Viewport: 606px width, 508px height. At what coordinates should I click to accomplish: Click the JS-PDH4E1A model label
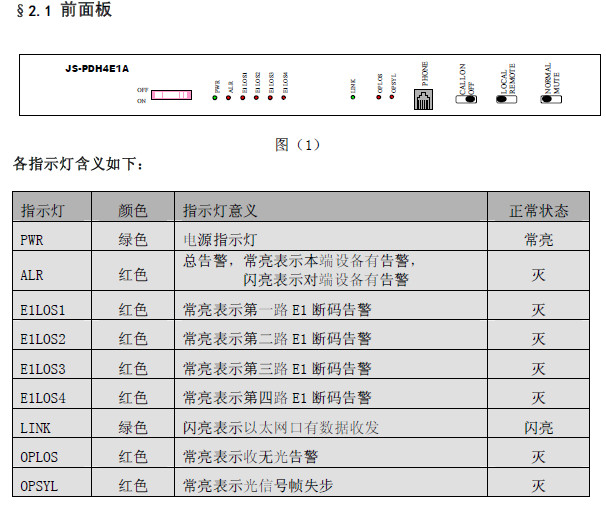tap(97, 69)
